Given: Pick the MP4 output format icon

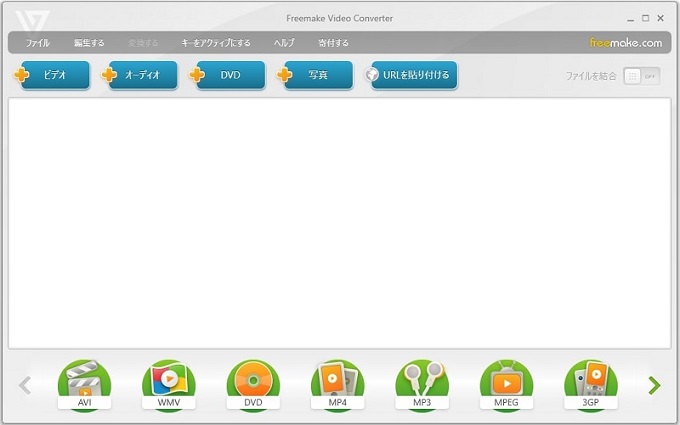Looking at the screenshot, I should (x=337, y=385).
